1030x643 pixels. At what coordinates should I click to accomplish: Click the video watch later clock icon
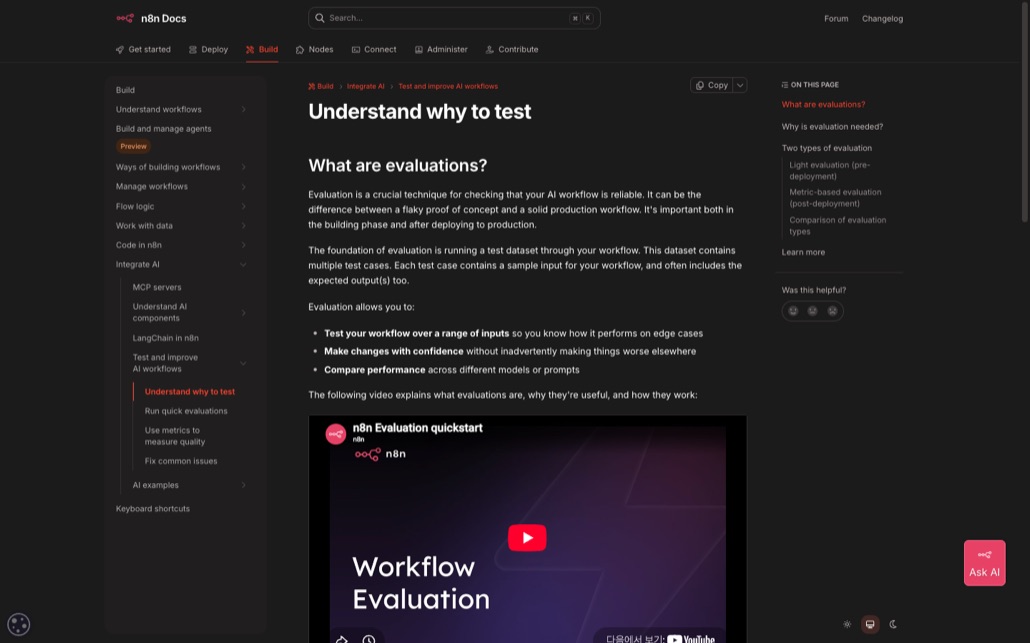tap(369, 638)
